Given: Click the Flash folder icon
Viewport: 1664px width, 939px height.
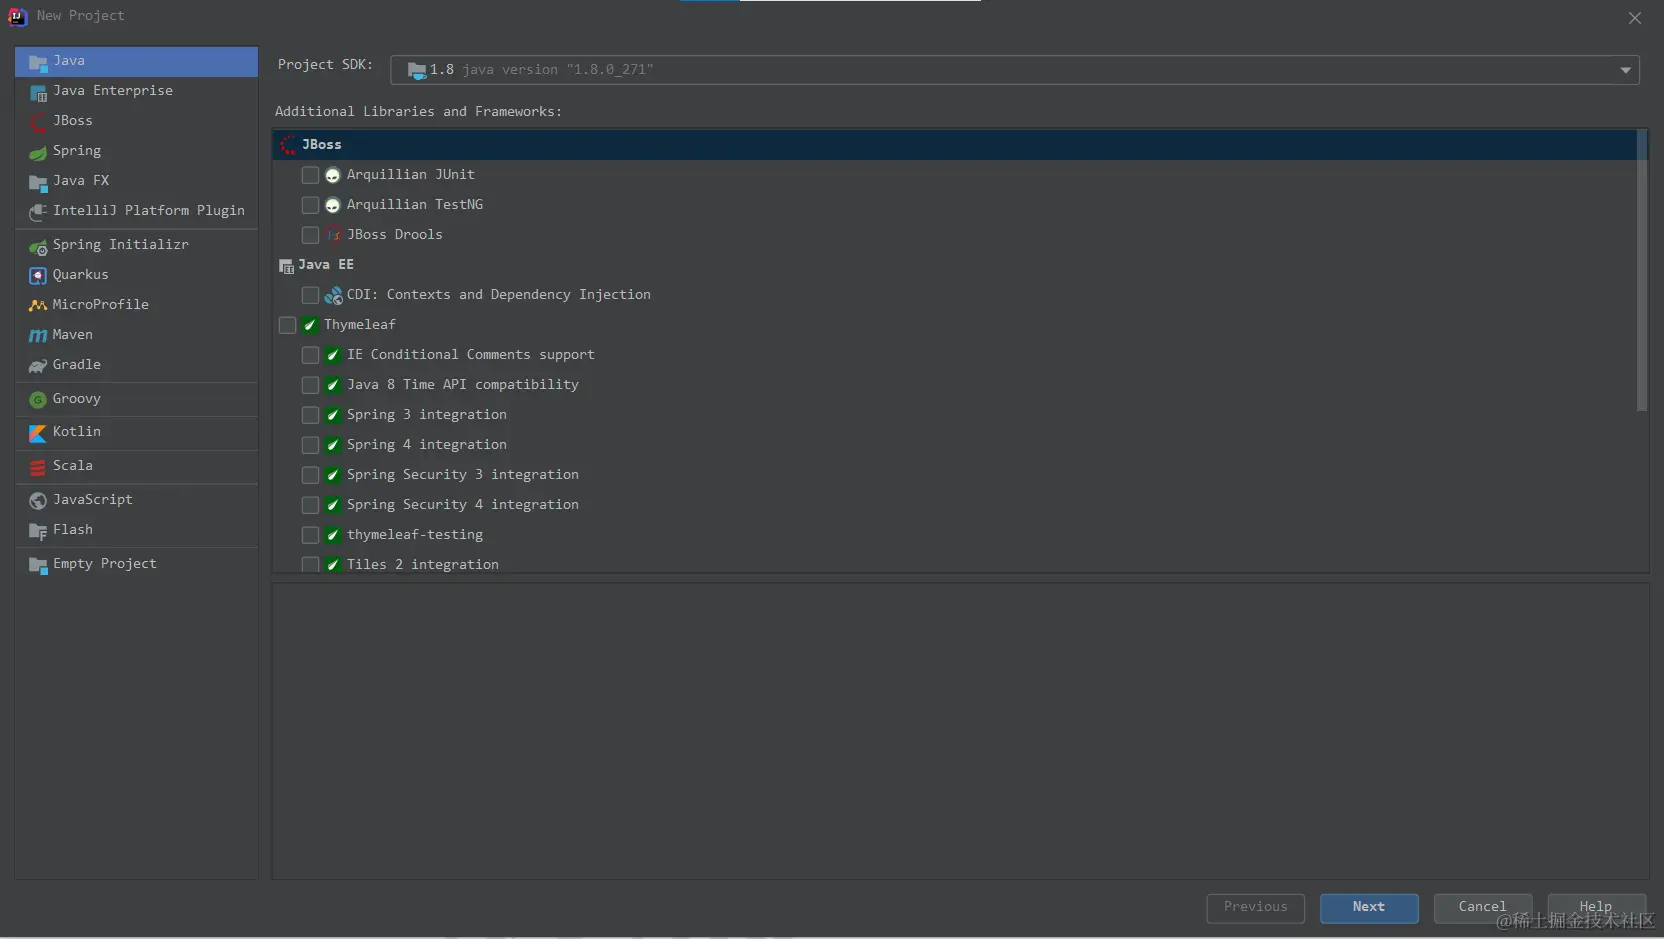Looking at the screenshot, I should coord(38,531).
